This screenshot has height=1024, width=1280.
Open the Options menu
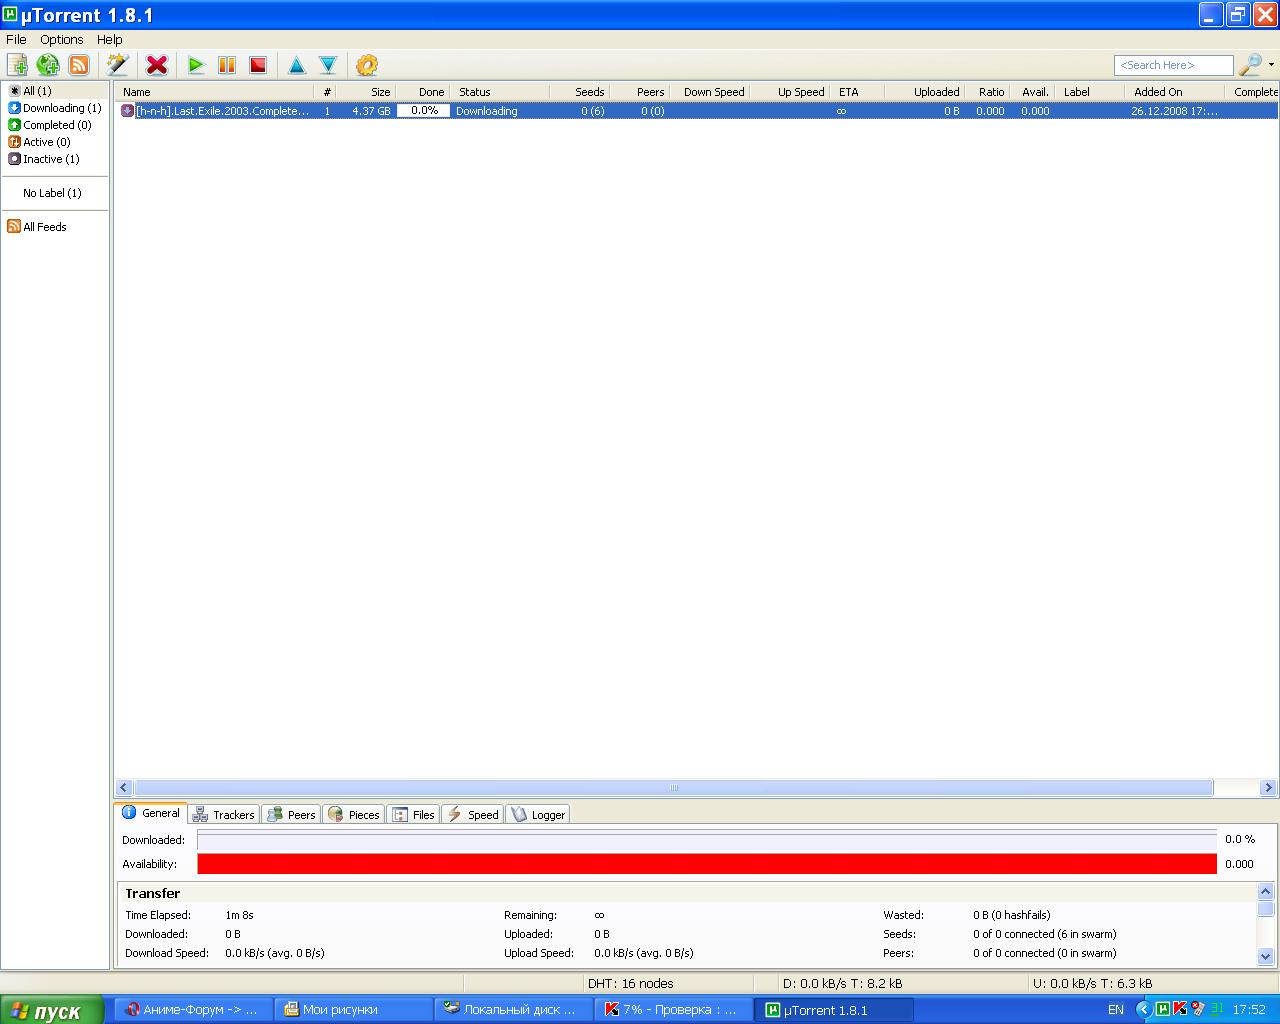pos(61,39)
